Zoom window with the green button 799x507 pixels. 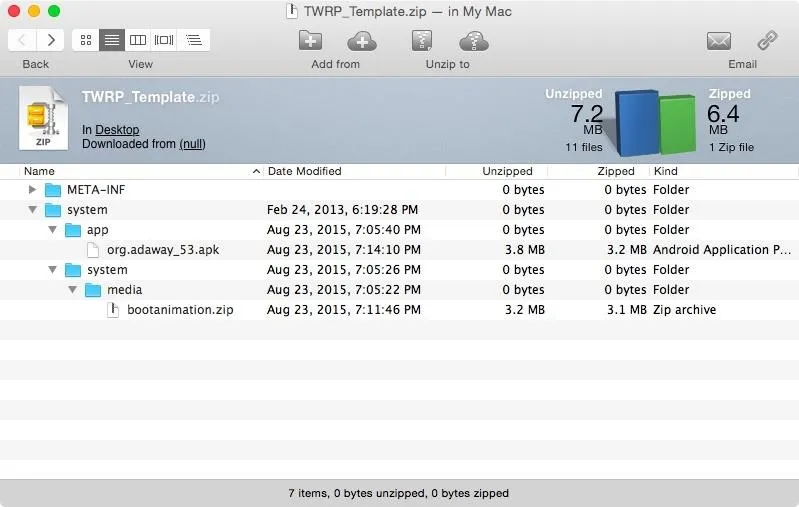coord(54,11)
